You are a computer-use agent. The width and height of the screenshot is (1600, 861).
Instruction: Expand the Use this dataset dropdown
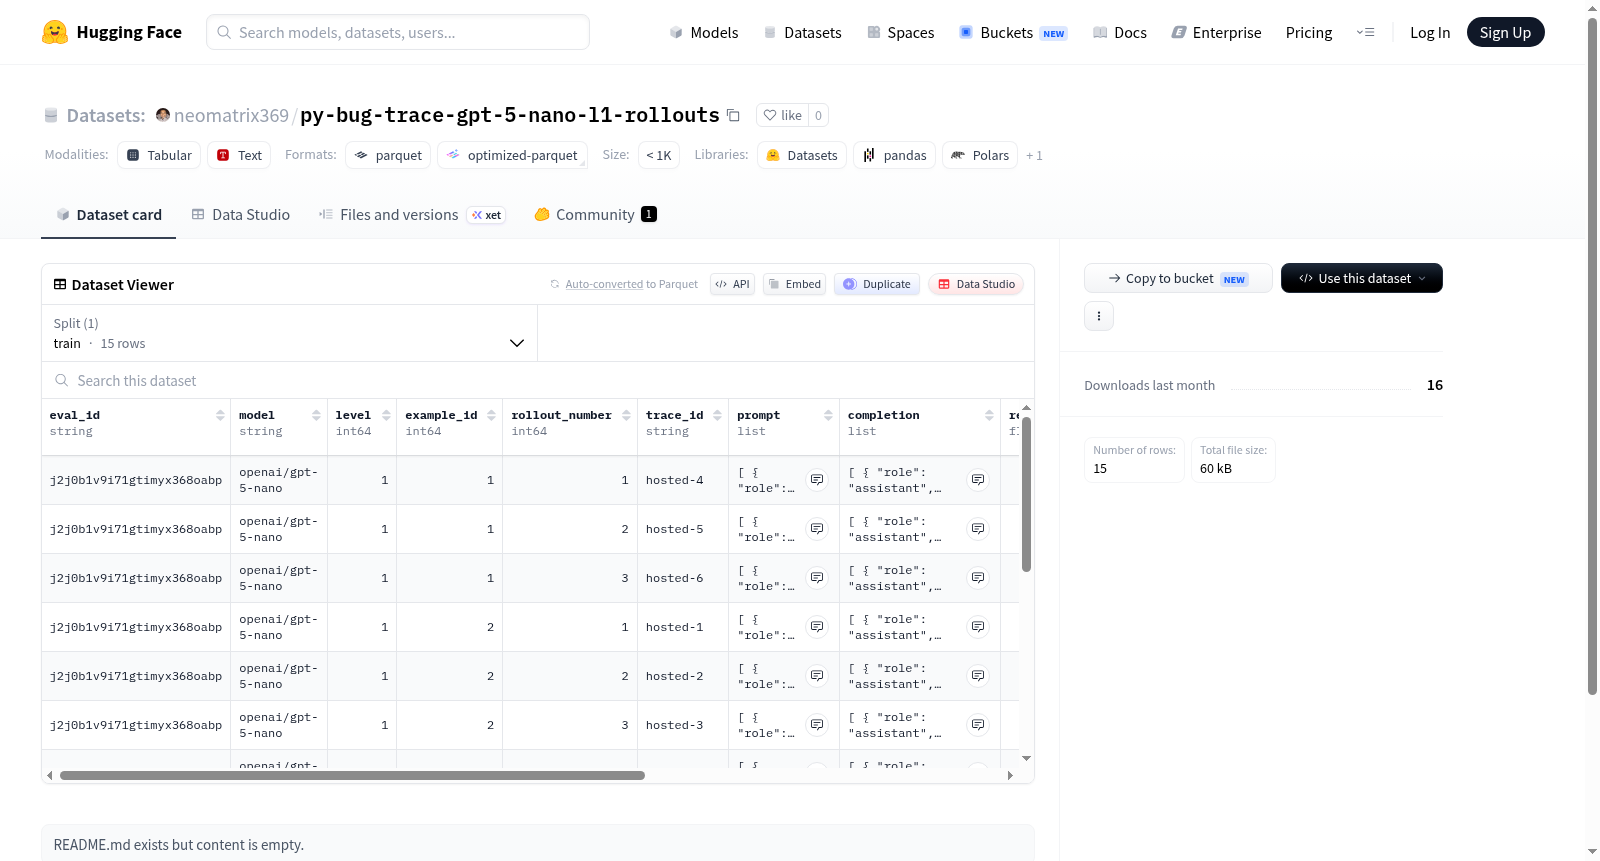point(1361,278)
